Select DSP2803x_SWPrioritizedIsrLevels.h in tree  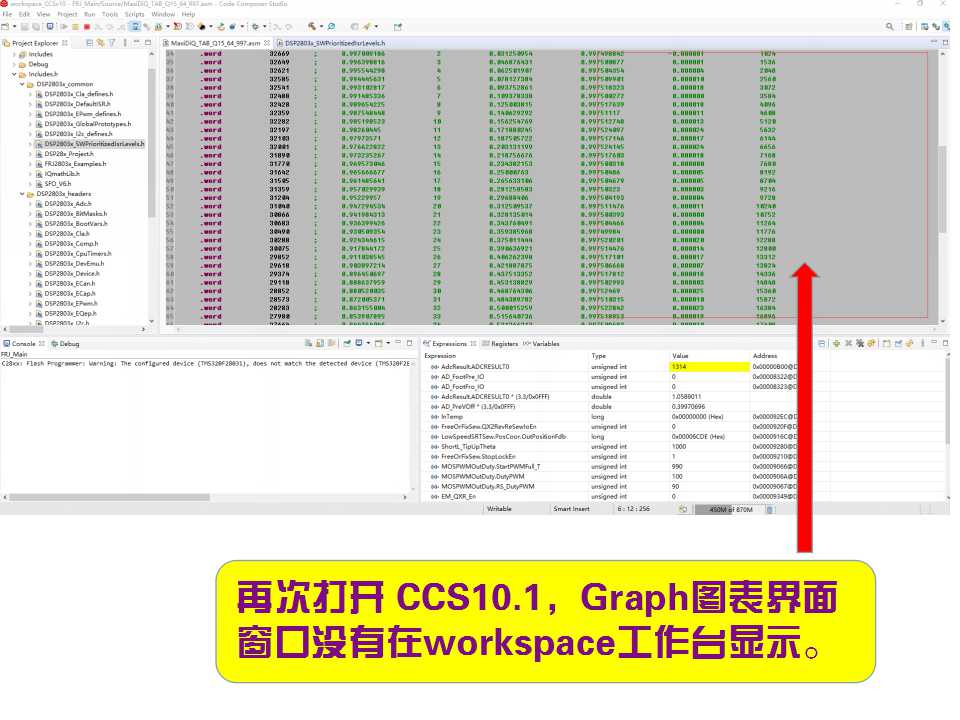94,144
